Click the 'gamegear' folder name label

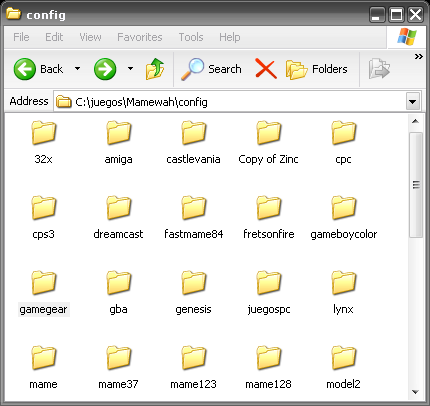click(43, 310)
